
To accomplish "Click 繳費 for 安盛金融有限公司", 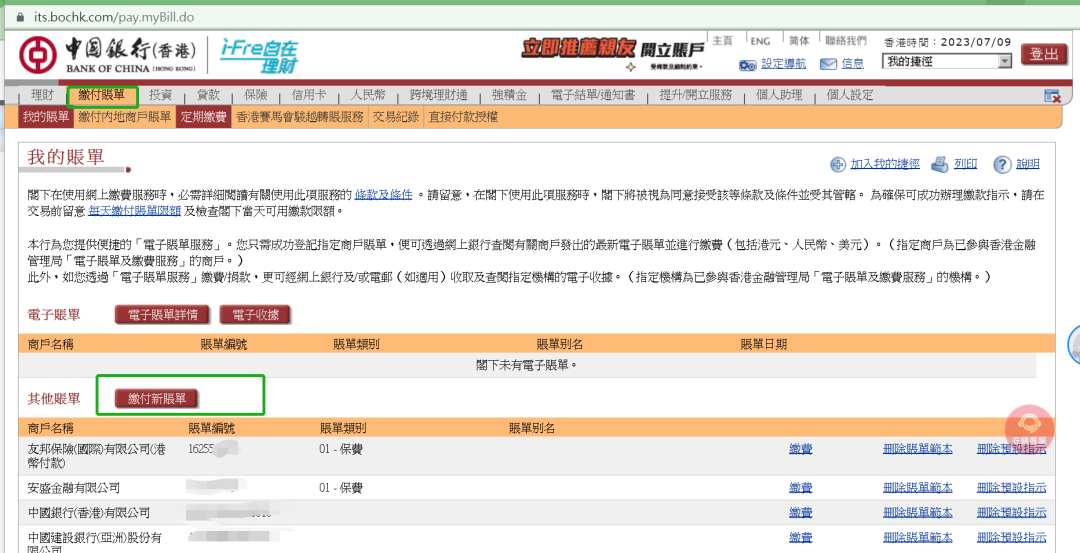I will tap(800, 488).
